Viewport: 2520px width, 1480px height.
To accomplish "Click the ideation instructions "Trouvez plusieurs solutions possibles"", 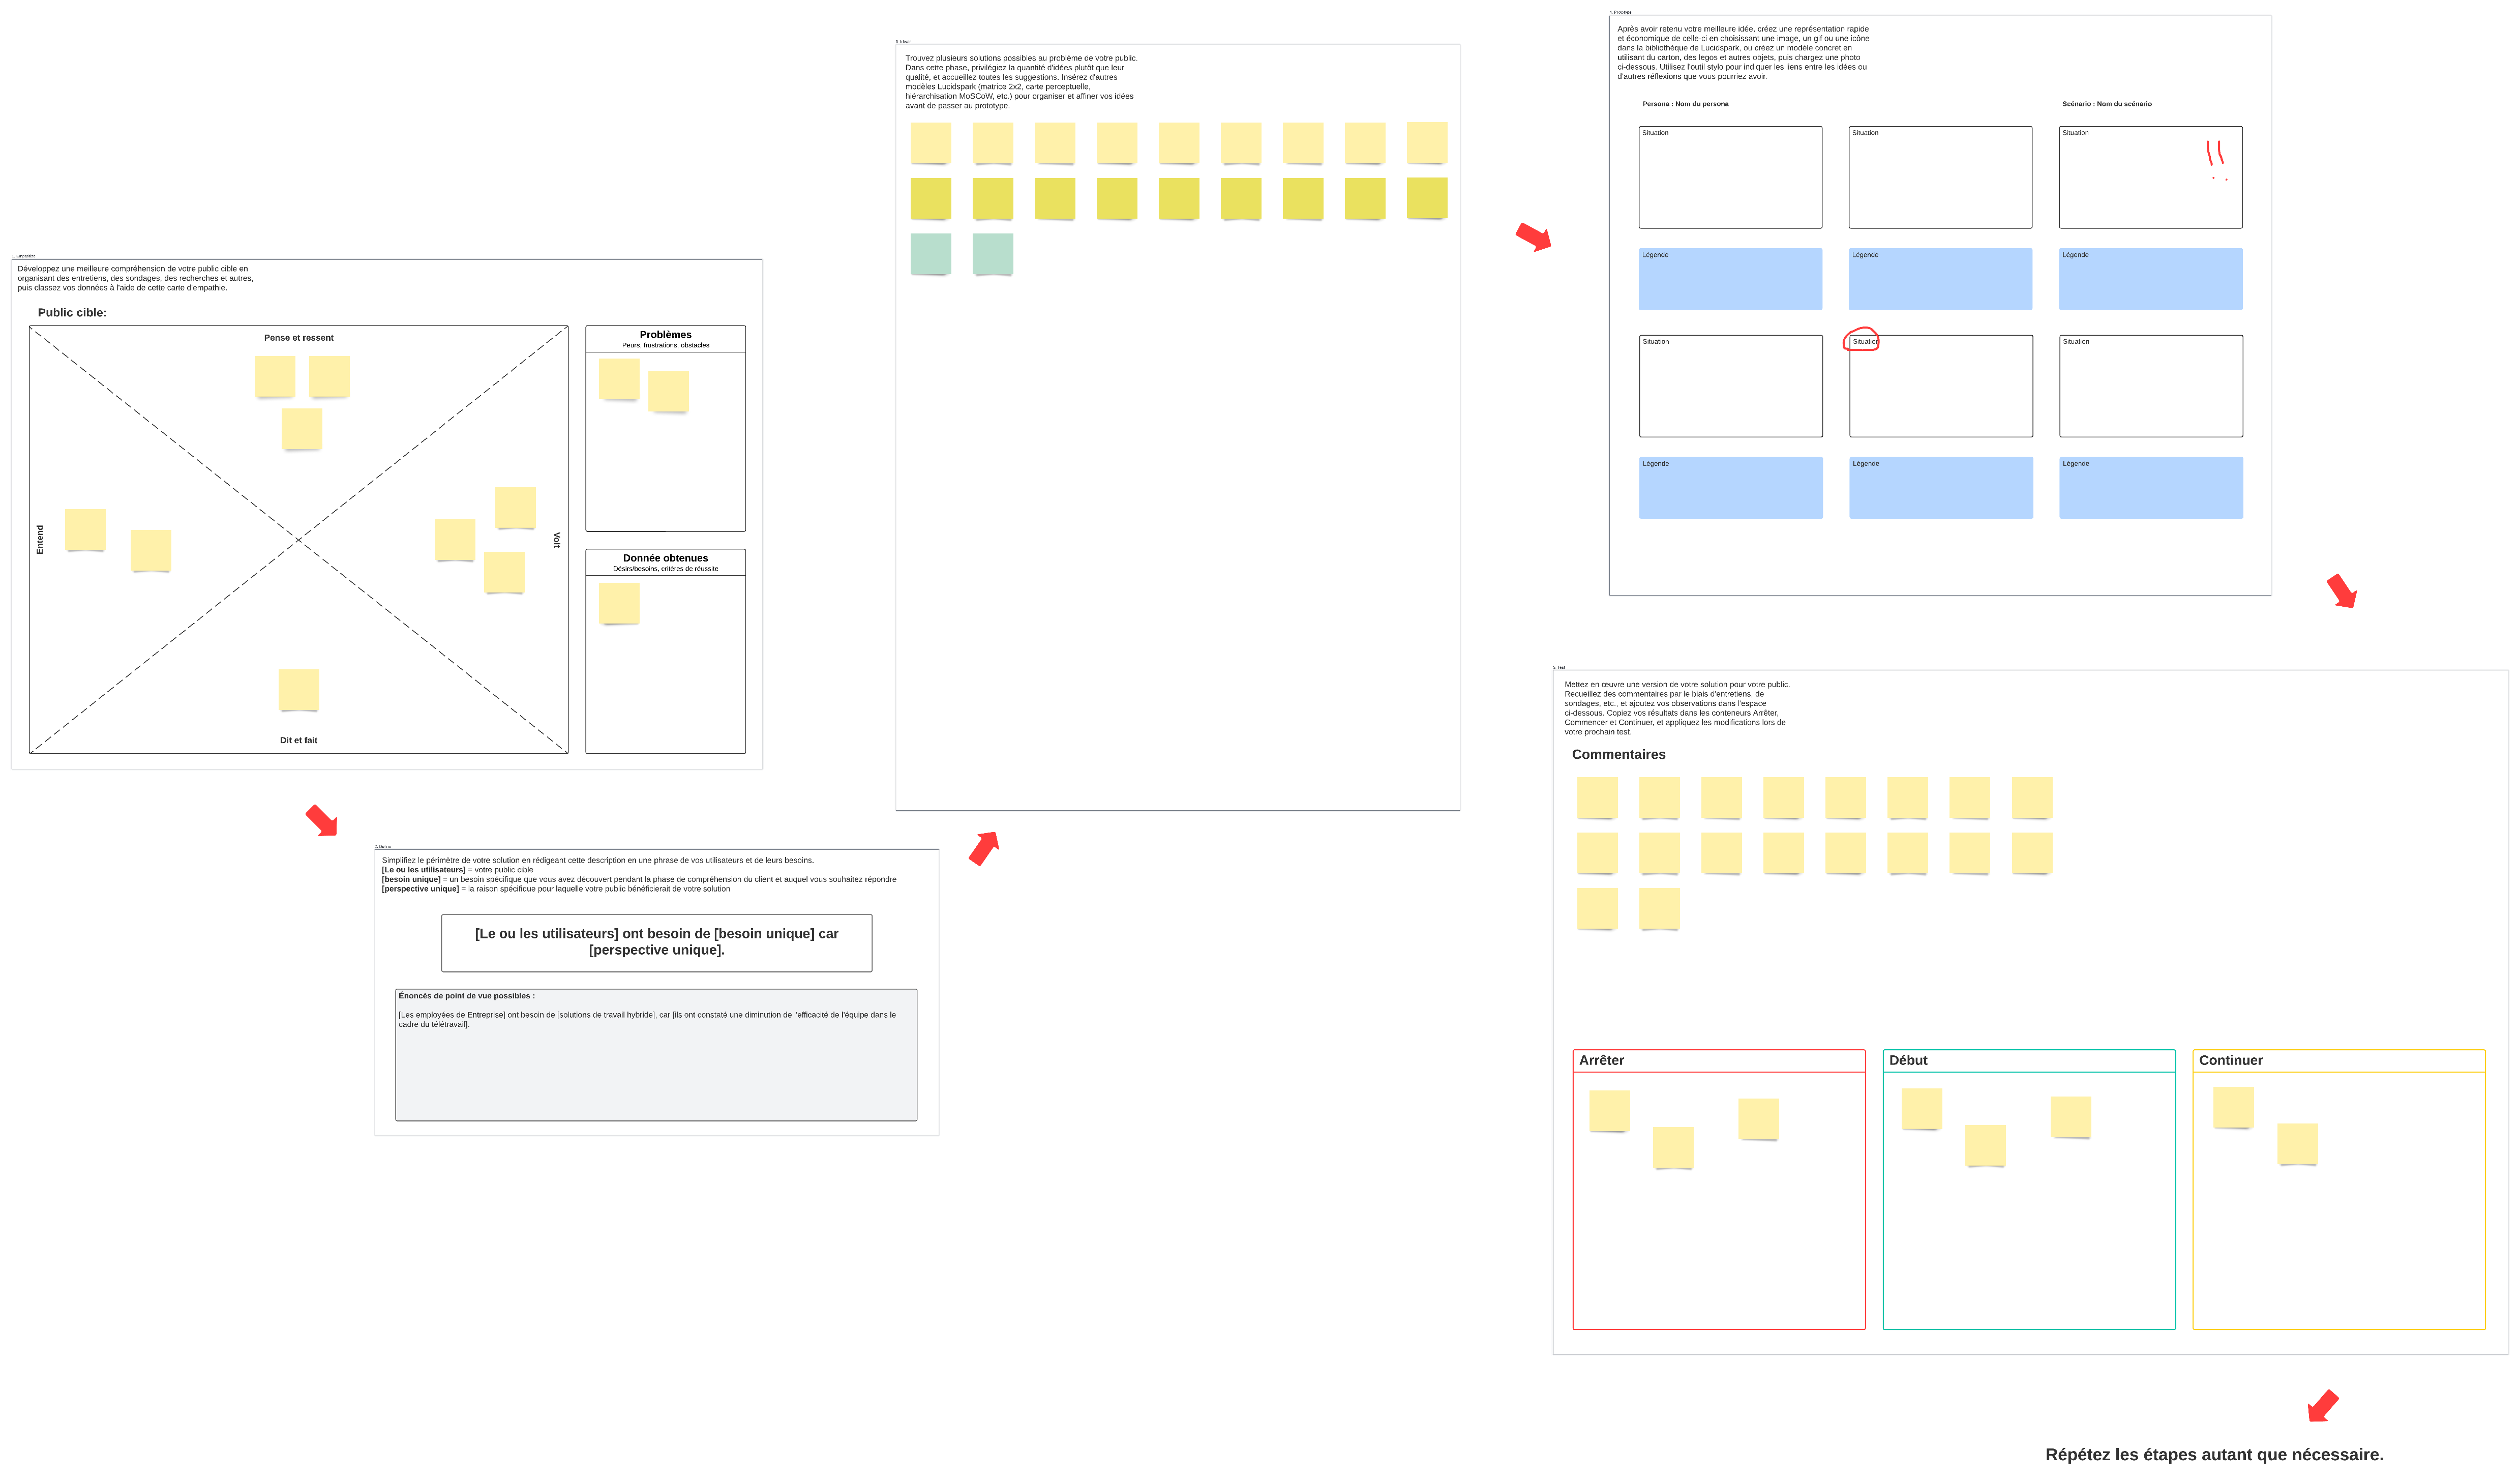I will point(1021,82).
